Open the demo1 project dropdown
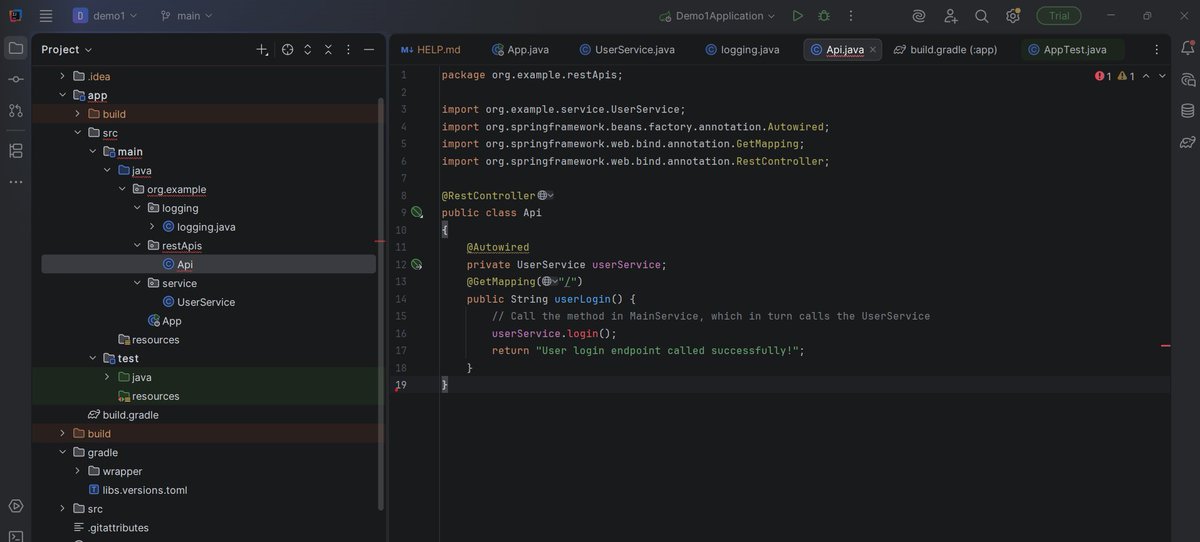Screen dimensions: 1200x542 (x=105, y=16)
